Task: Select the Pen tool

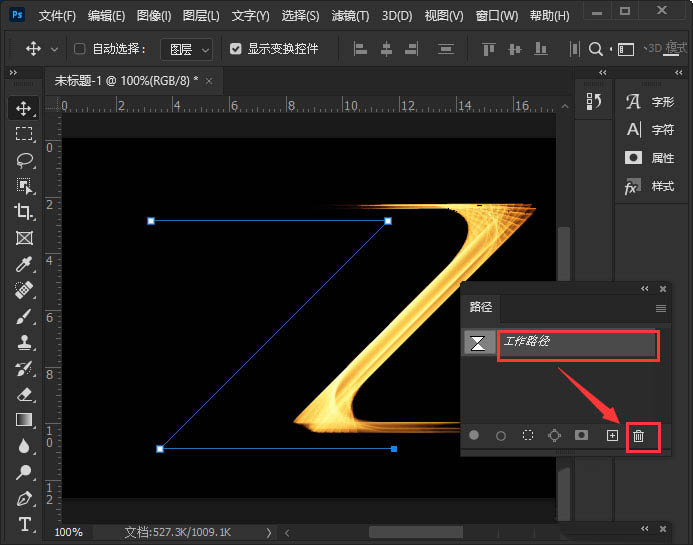Action: point(24,499)
